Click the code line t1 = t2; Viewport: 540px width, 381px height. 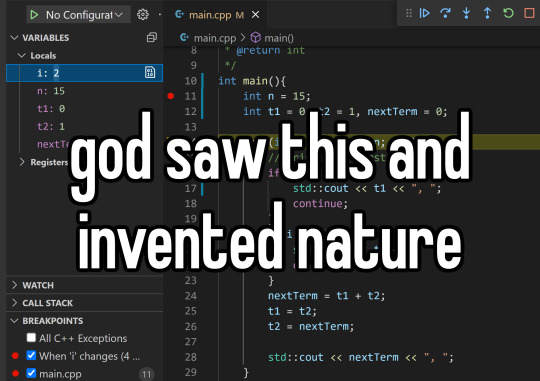pos(292,311)
